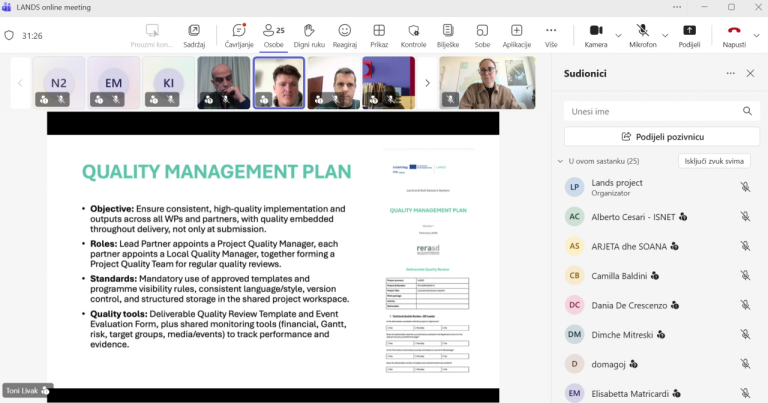Viewport: 768px width, 403px height.
Task: Open the Reagiraj reactions menu
Action: (x=345, y=36)
